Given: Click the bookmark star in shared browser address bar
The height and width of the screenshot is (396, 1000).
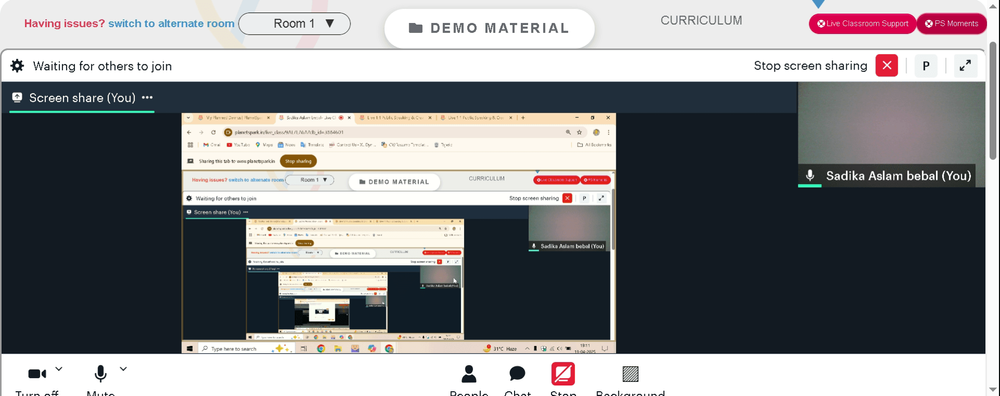Looking at the screenshot, I should click(579, 132).
